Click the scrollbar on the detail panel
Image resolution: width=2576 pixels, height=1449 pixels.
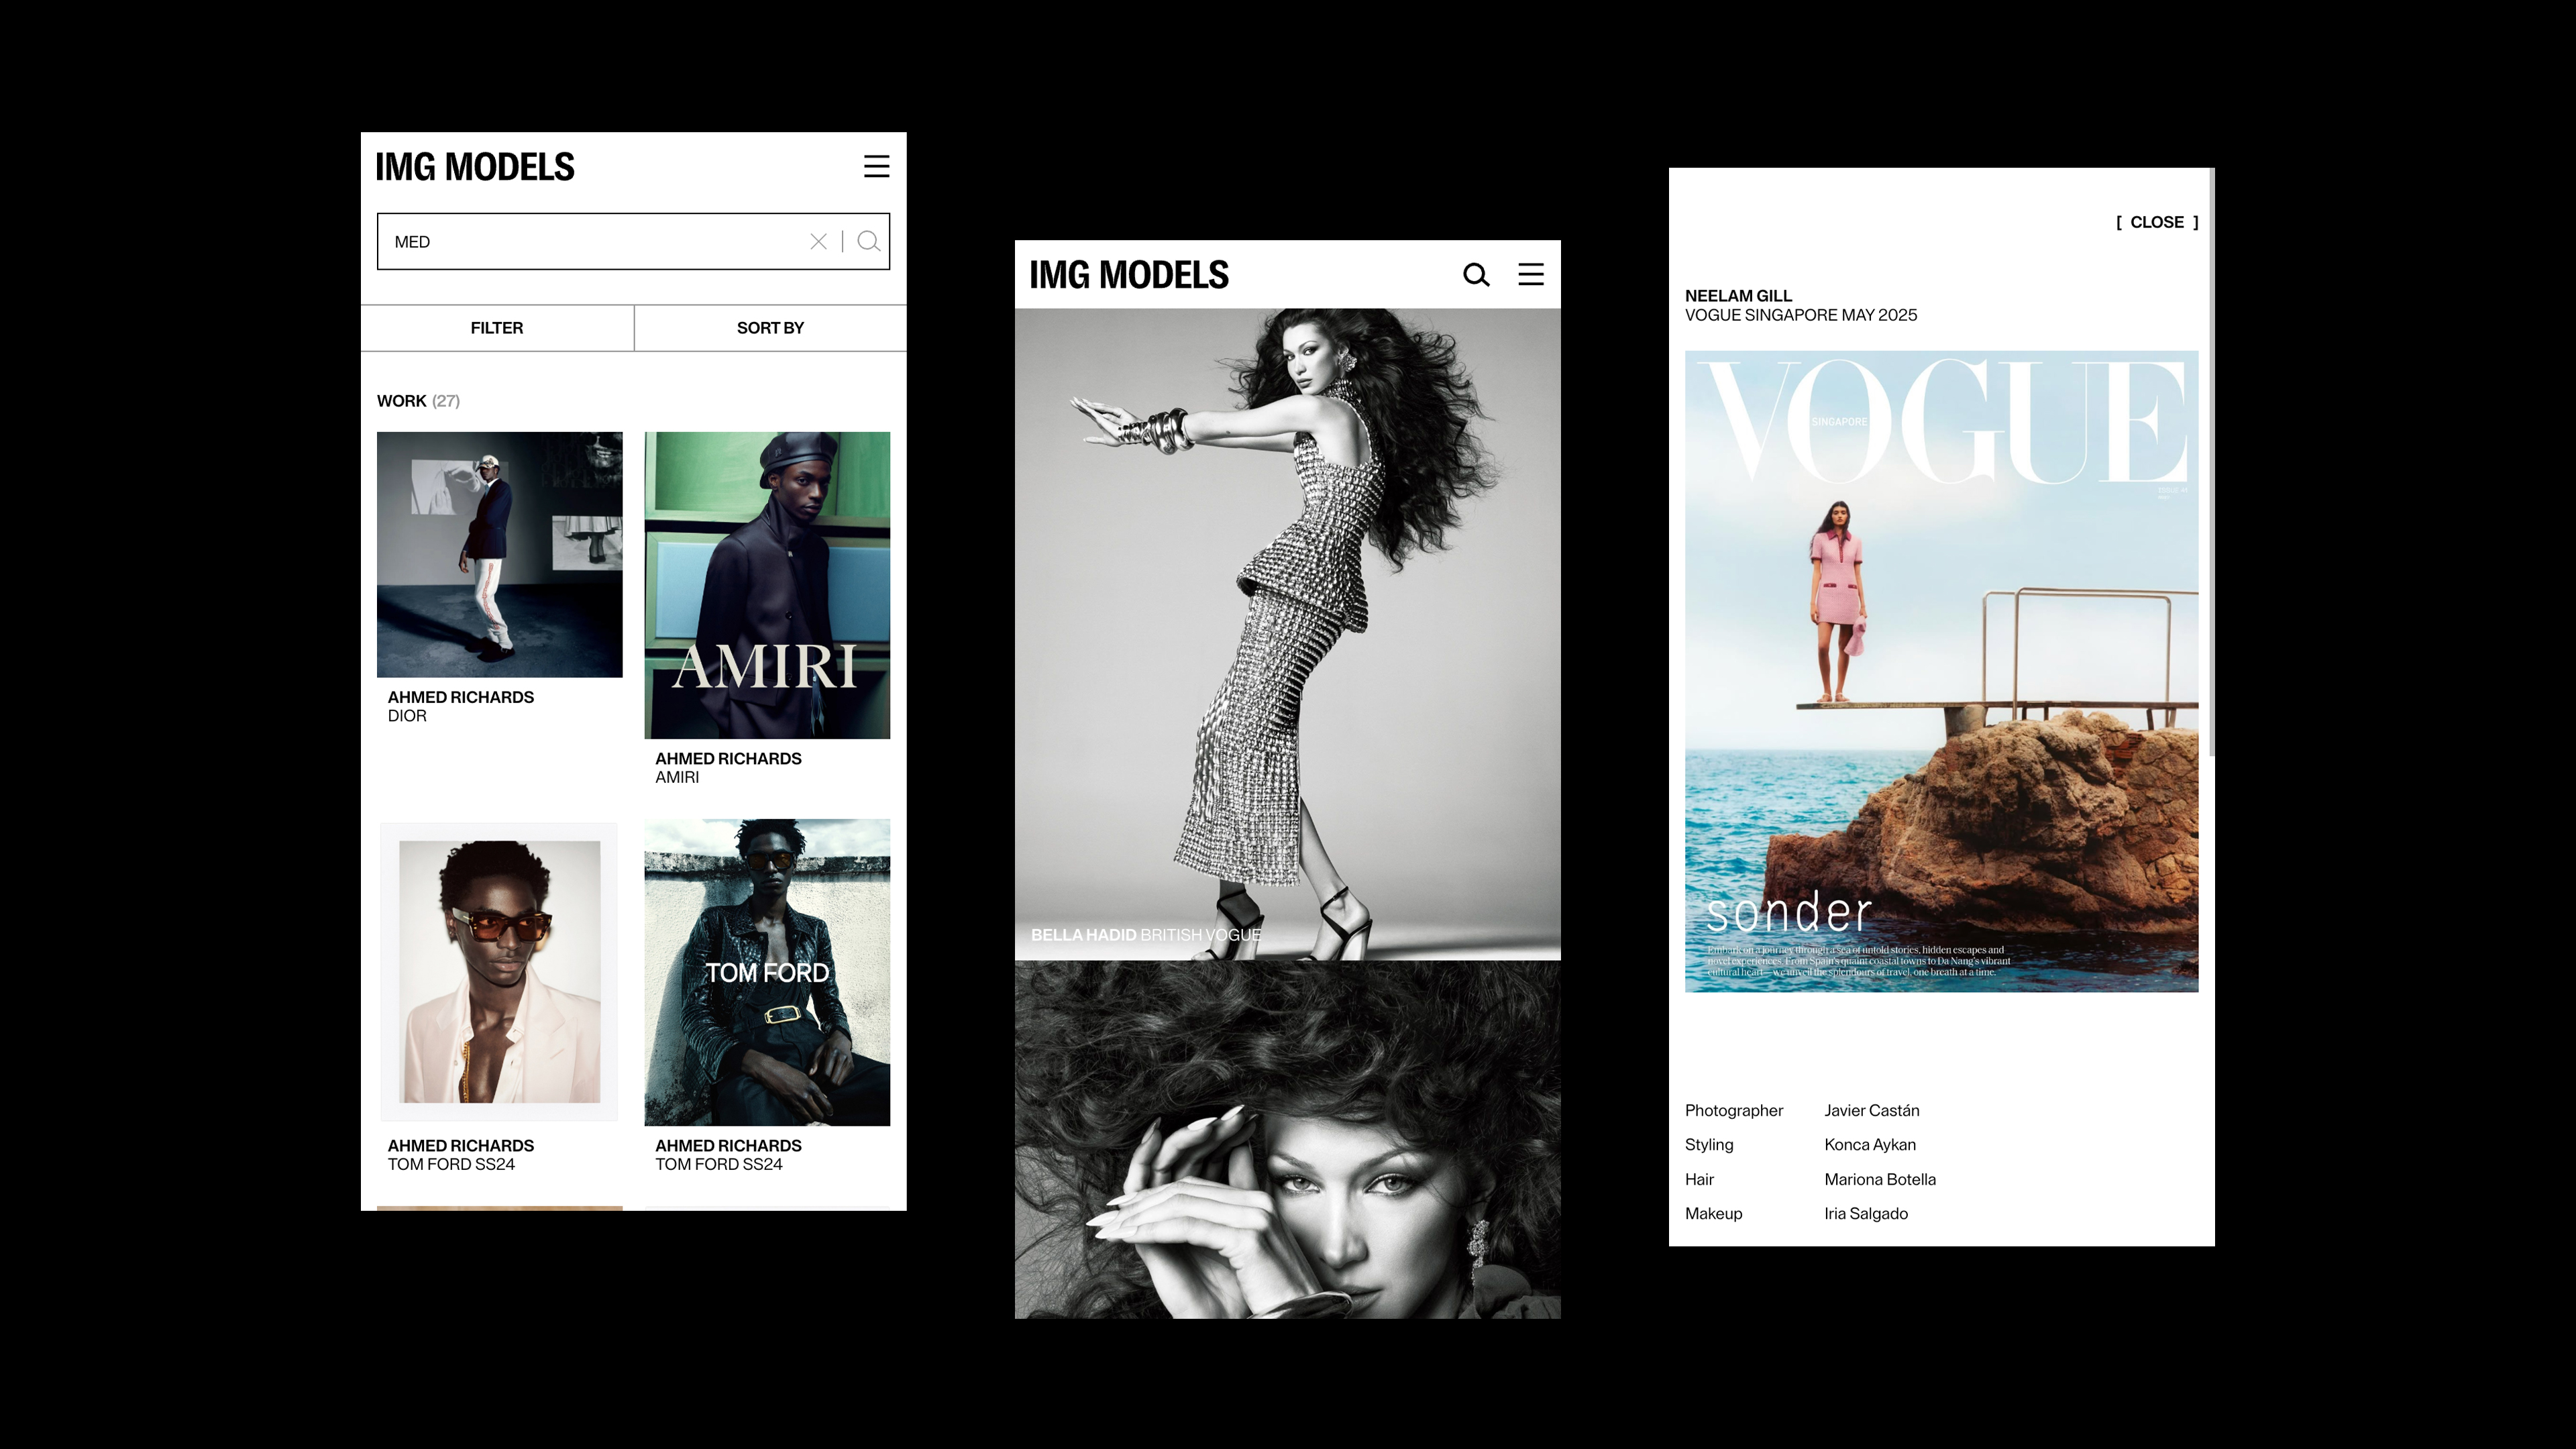2211,460
